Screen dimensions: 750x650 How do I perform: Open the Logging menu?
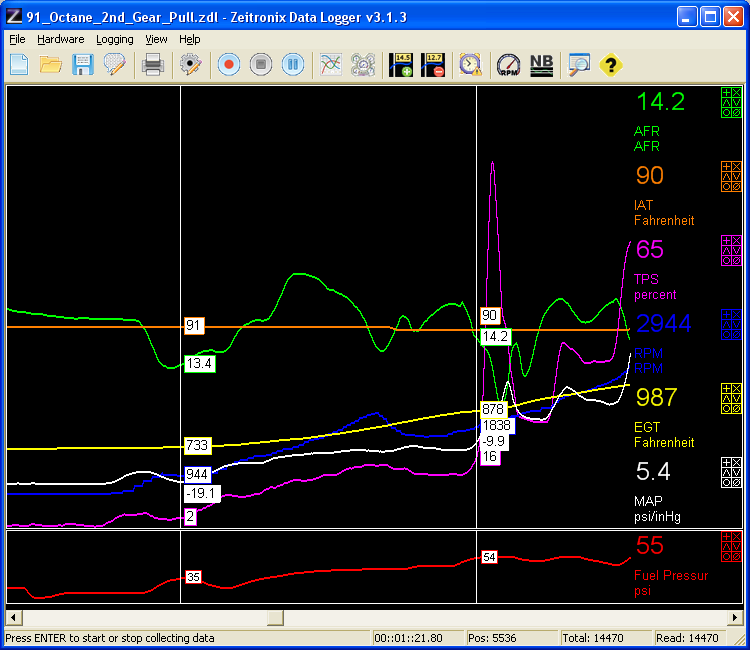click(115, 39)
